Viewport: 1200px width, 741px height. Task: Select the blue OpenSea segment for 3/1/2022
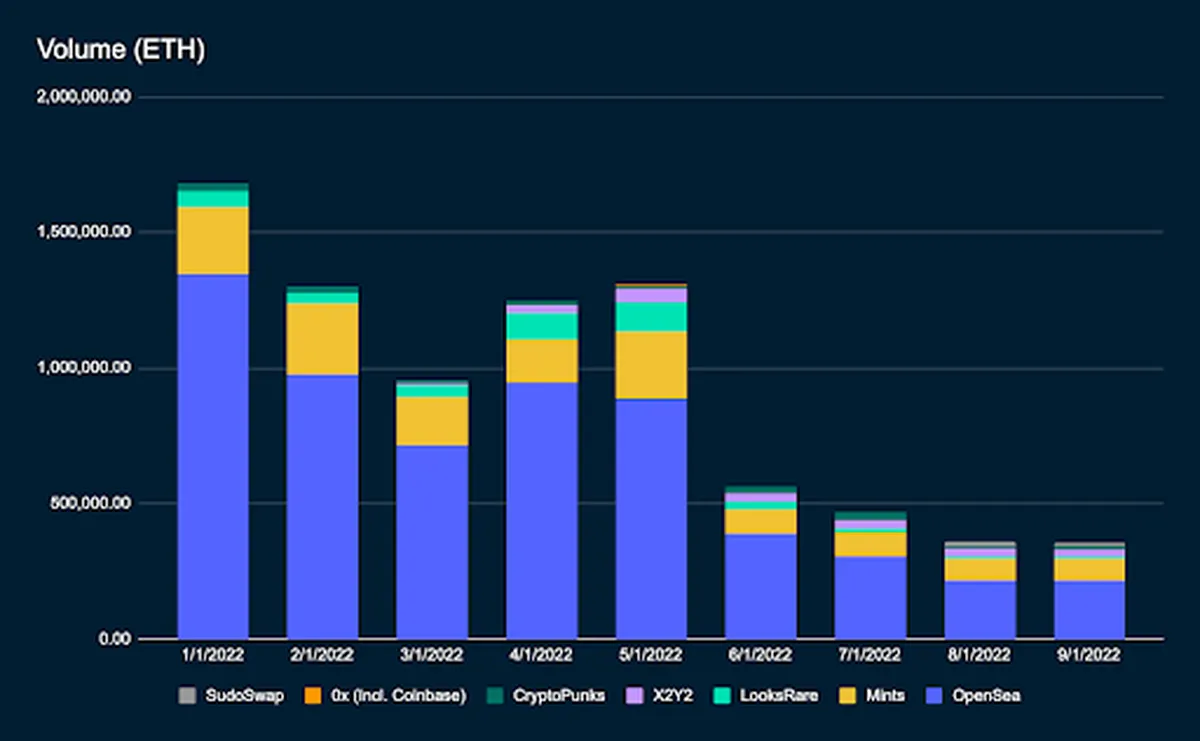click(432, 540)
